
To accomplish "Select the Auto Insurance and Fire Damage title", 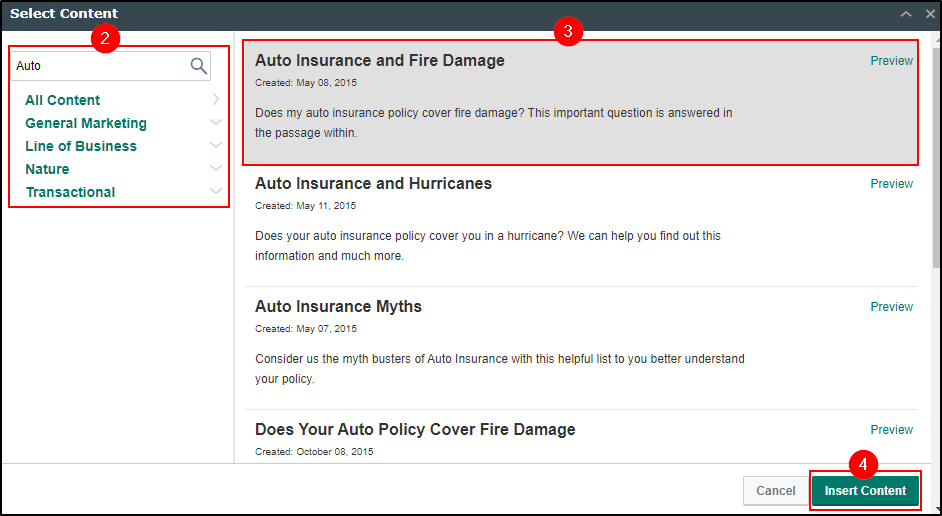I will pos(380,60).
